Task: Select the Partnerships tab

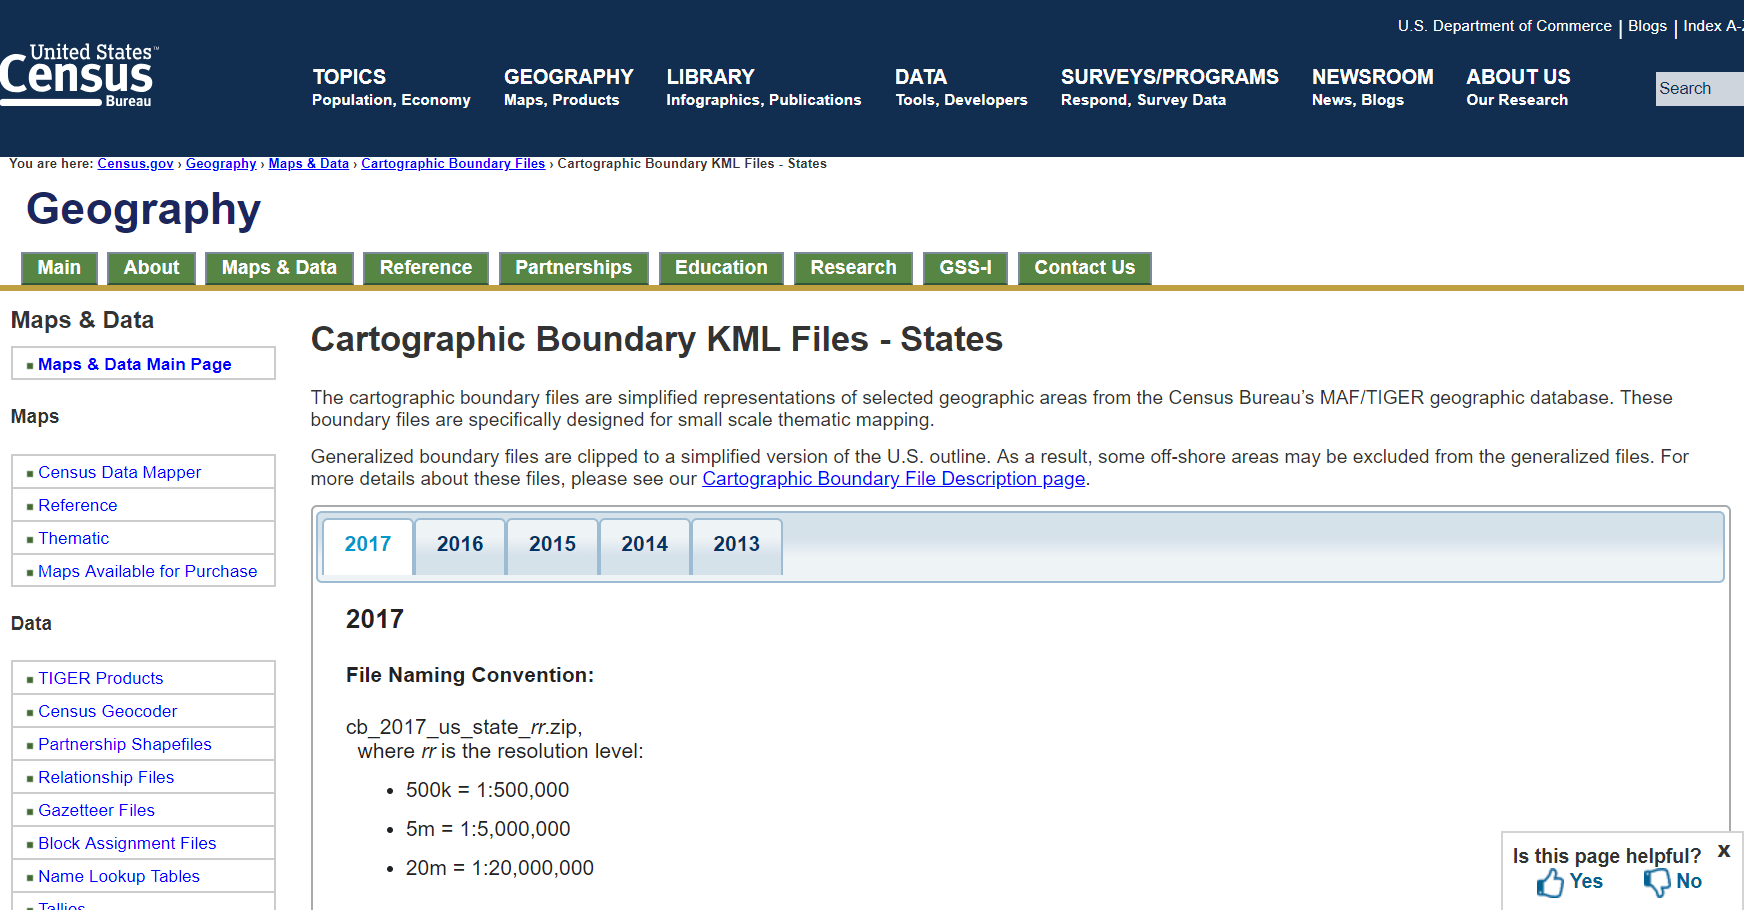Action: (x=573, y=268)
